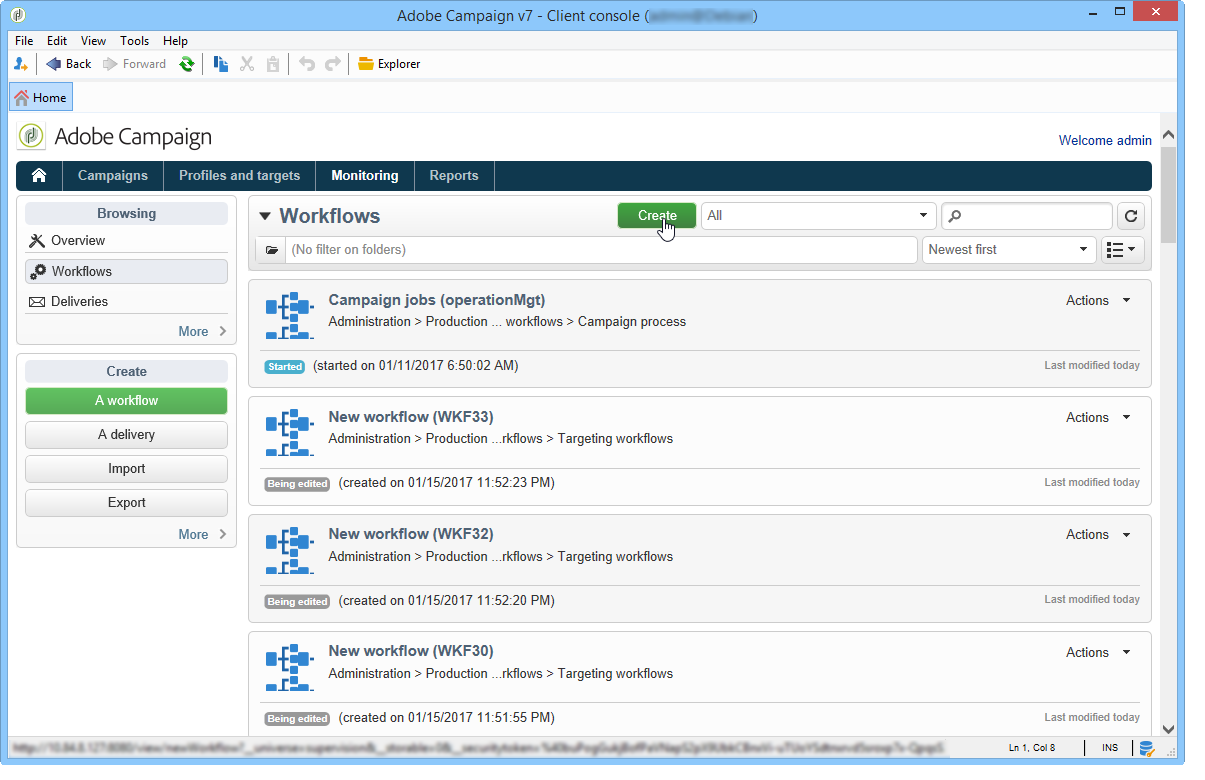Screen dimensions: 1205x780
Task: Open New workflow (WKF30)
Action: pos(411,651)
